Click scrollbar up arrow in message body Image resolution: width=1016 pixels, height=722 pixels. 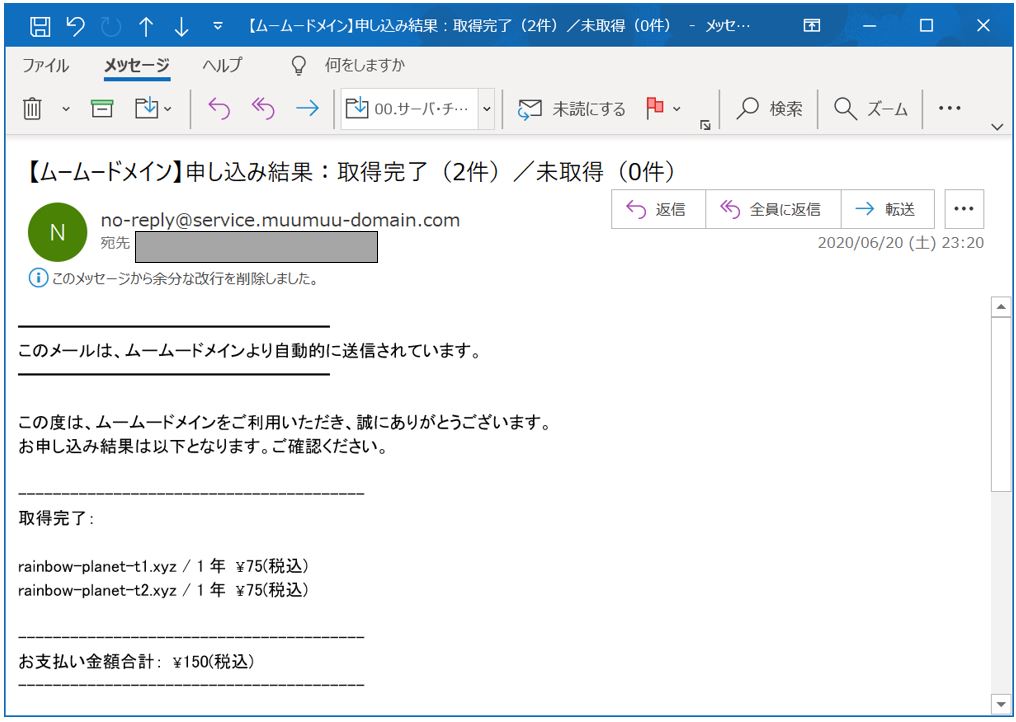pos(1001,307)
